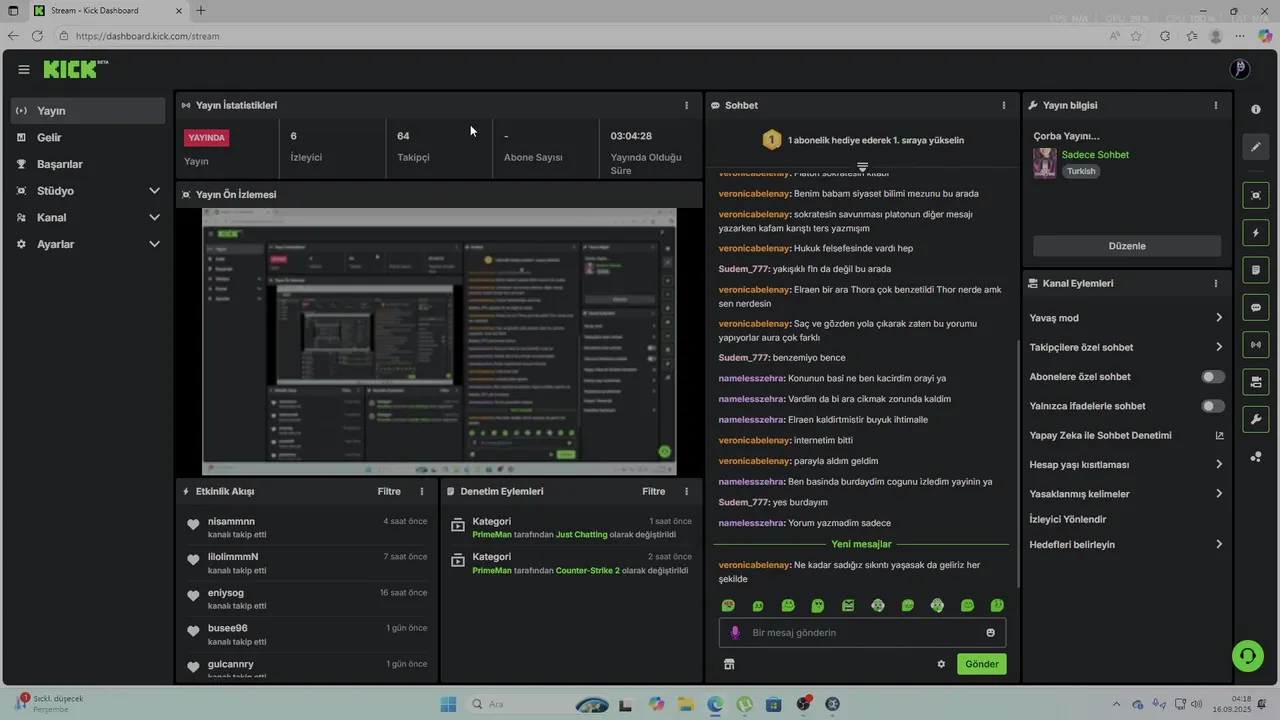The width and height of the screenshot is (1280, 720).
Task: Open Filtre in Denetim Eylemleri panel
Action: (654, 491)
